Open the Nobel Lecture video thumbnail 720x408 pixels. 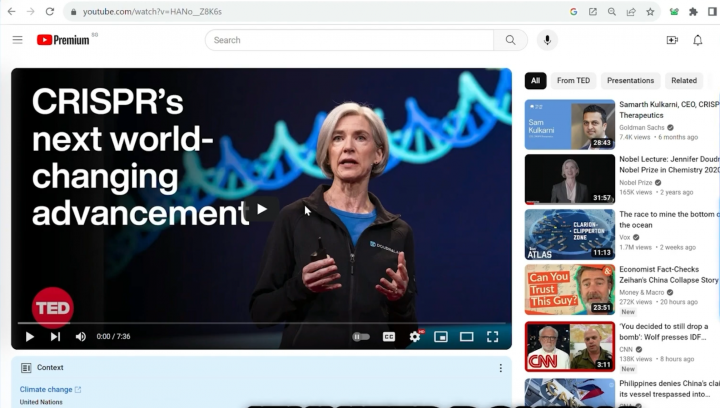[570, 179]
